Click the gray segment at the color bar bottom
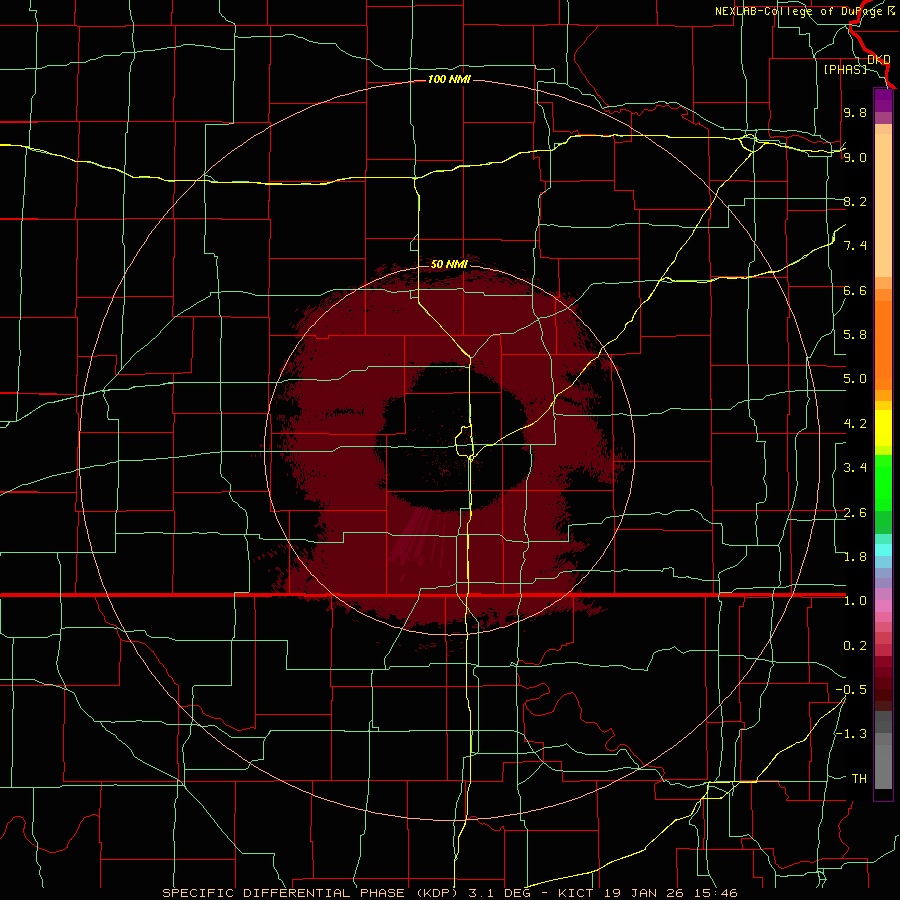The height and width of the screenshot is (900, 900). coord(883,761)
